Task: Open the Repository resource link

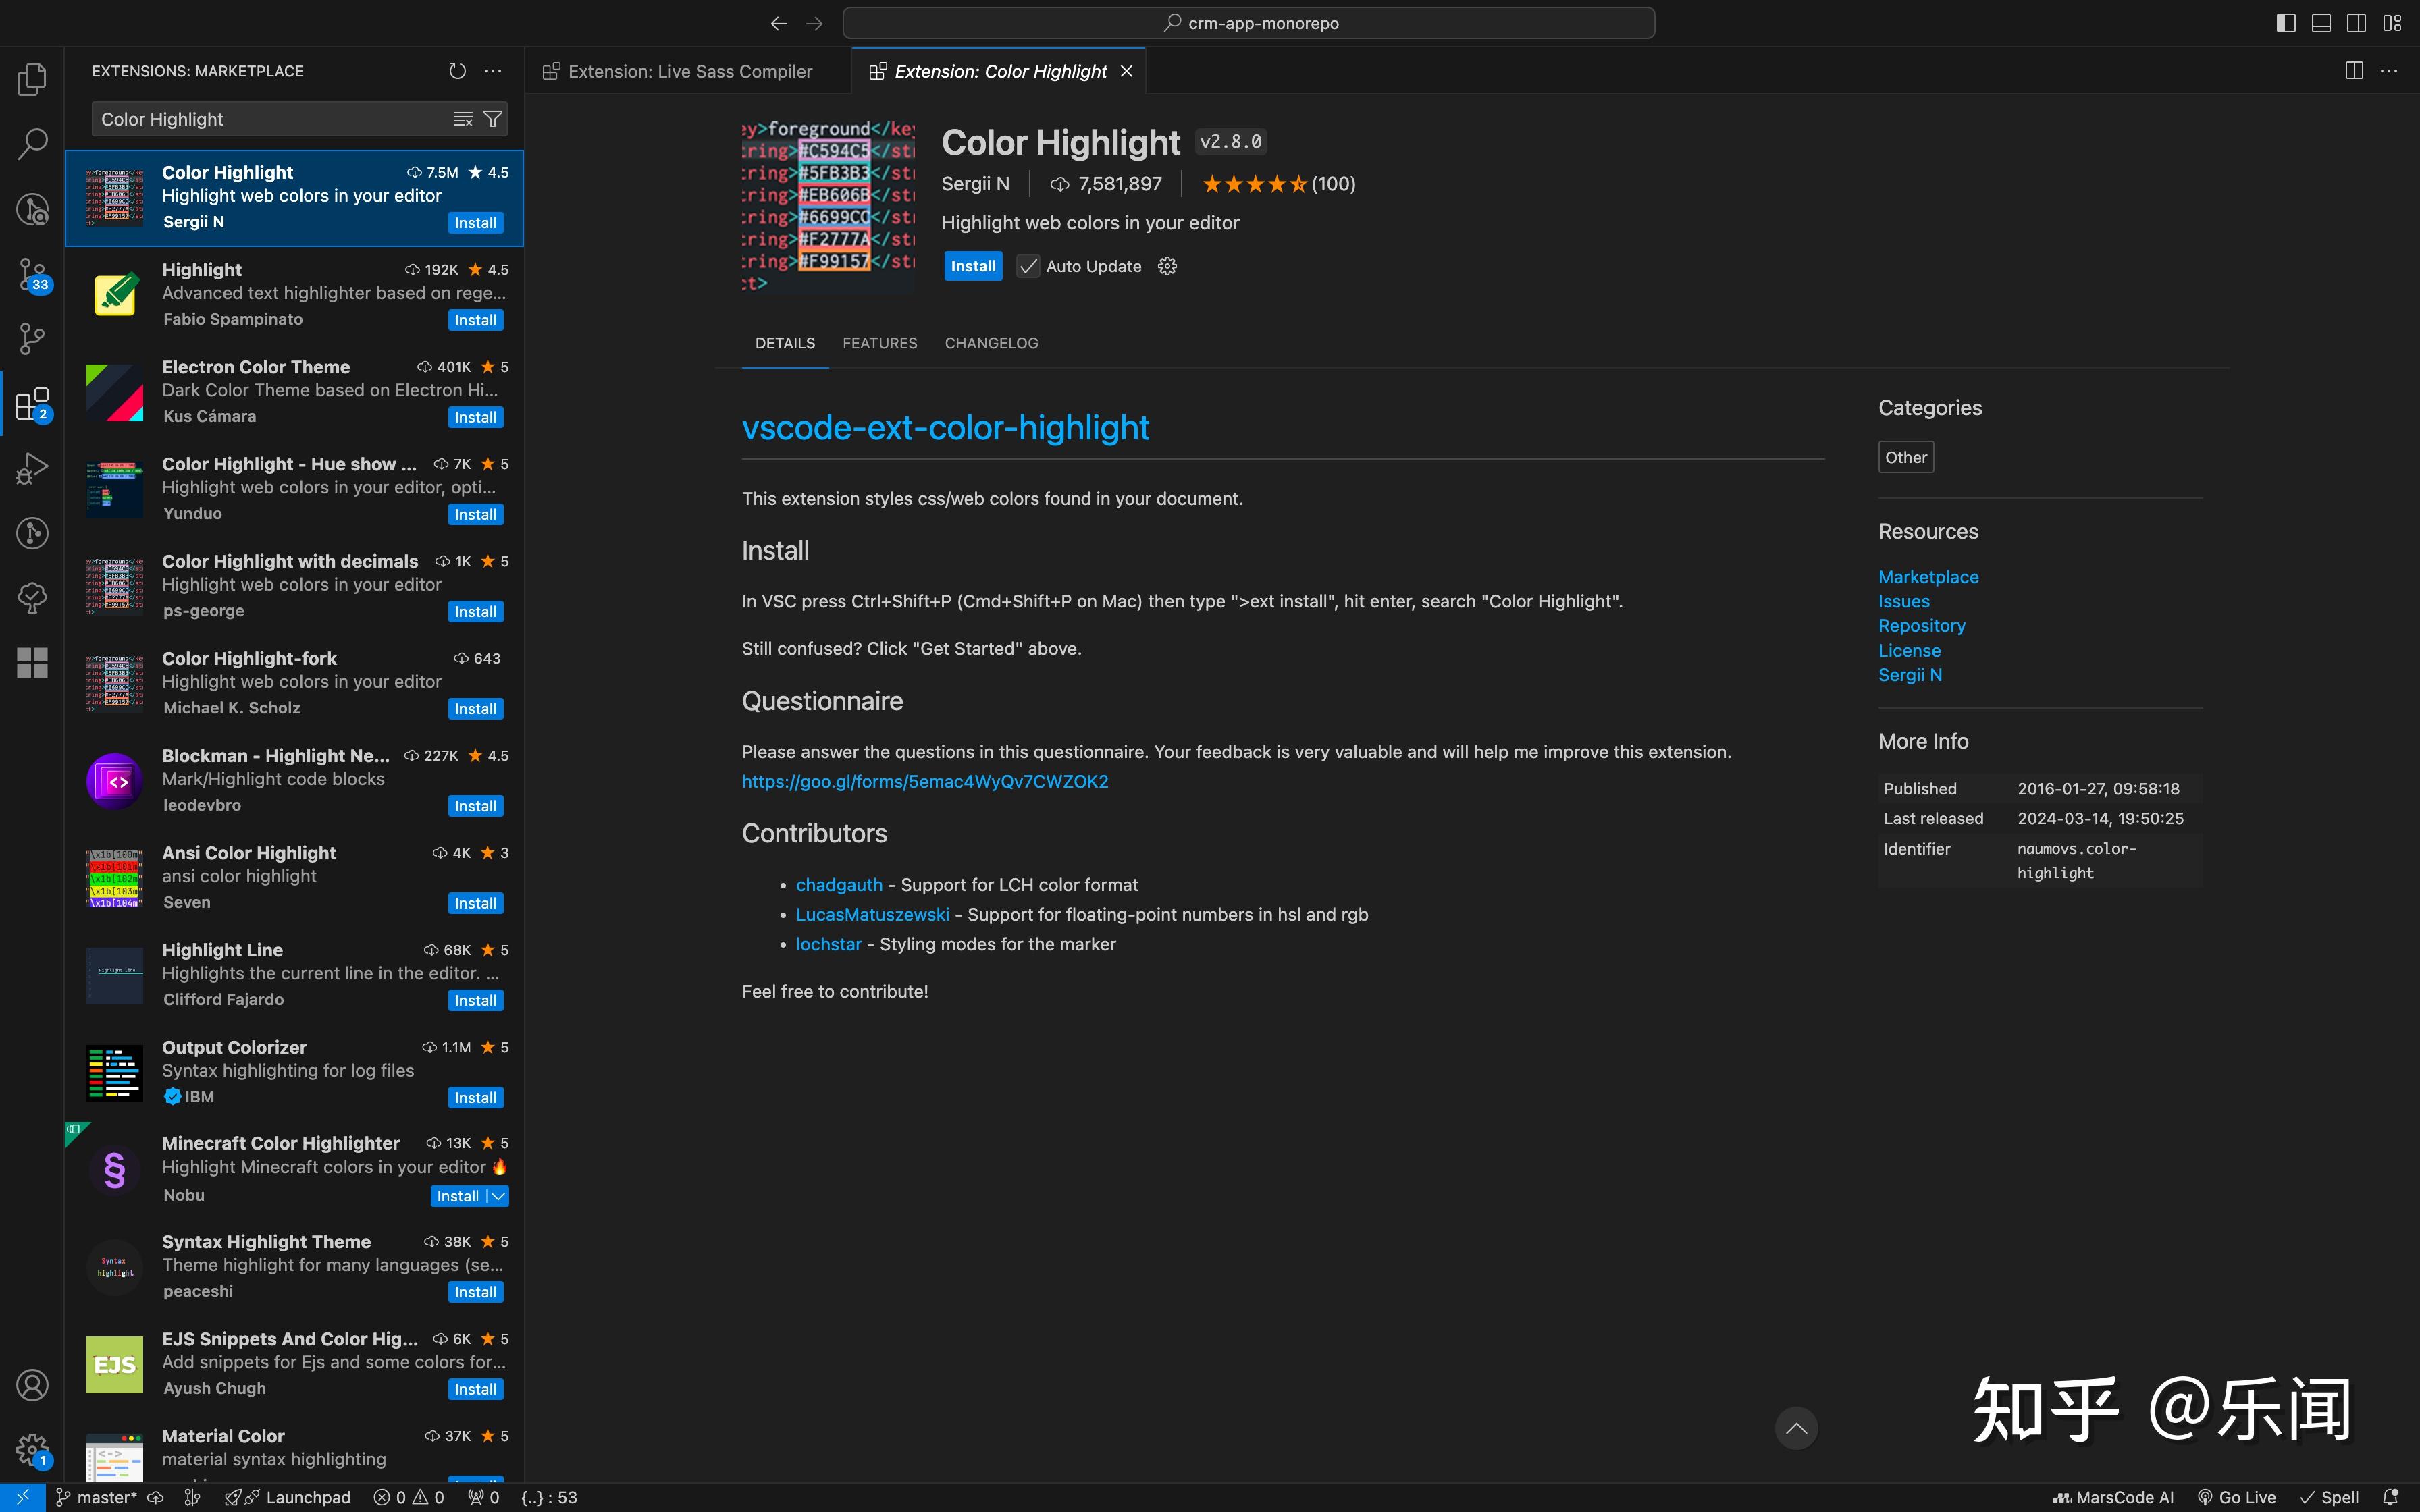Action: point(1921,625)
